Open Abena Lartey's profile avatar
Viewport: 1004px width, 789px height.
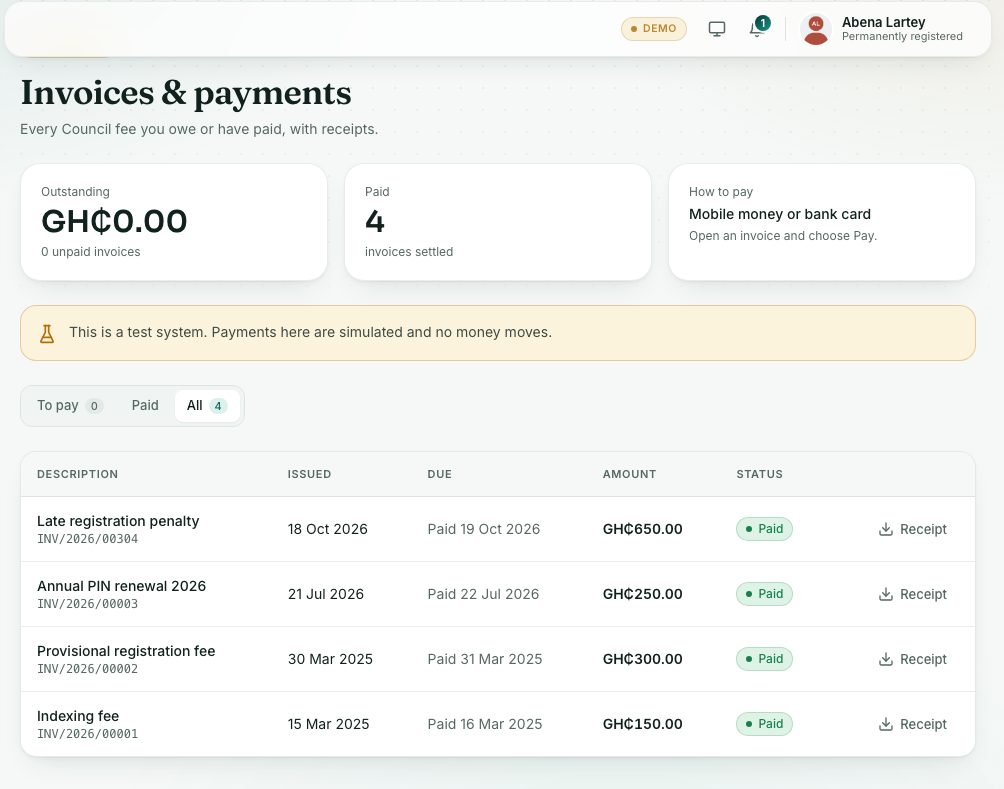(816, 29)
